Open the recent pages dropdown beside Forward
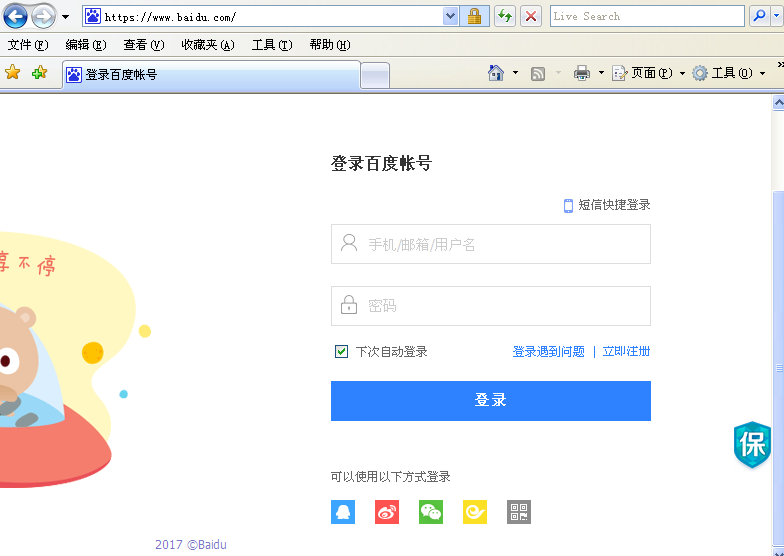The image size is (784, 556). (66, 17)
